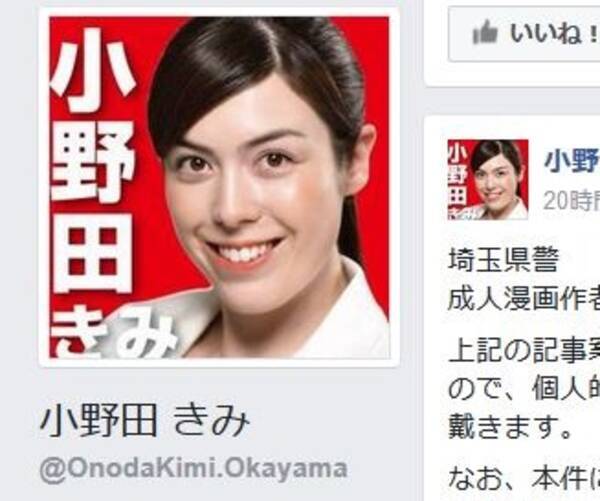Click the post line starting with 上記の記事
600x501 pixels.
pyautogui.click(x=524, y=349)
